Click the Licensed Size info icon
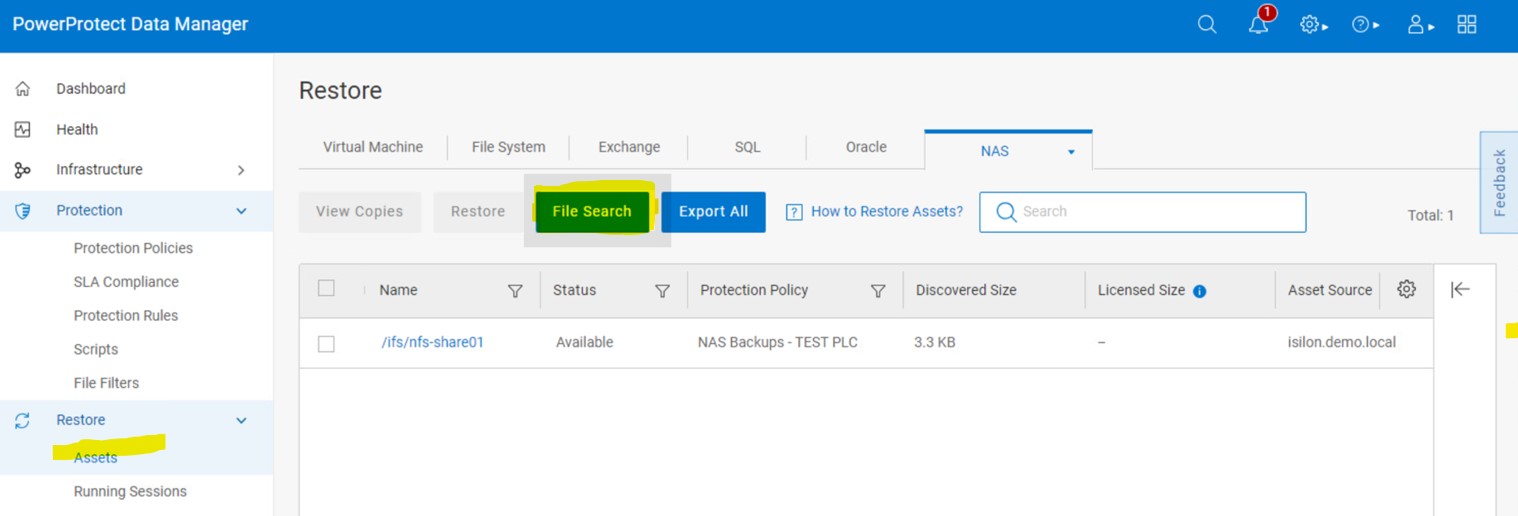Image resolution: width=1518 pixels, height=516 pixels. tap(1200, 291)
